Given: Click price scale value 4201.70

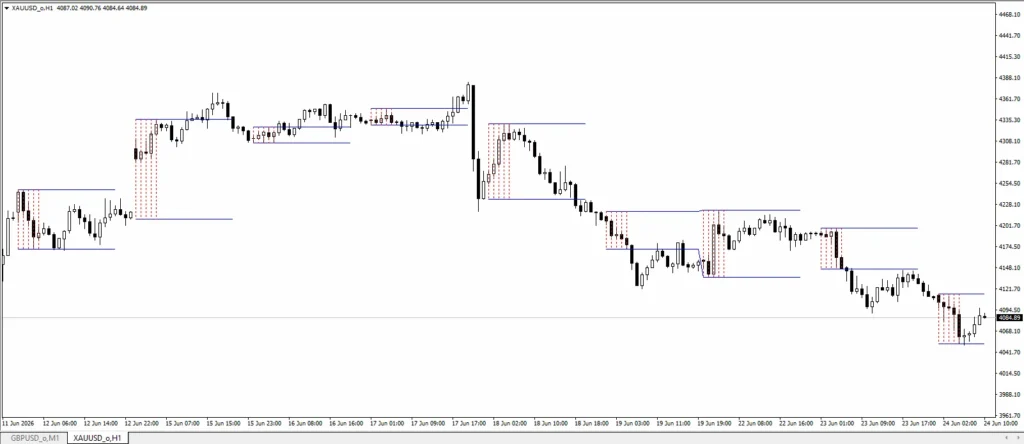Looking at the screenshot, I should (x=1010, y=225).
